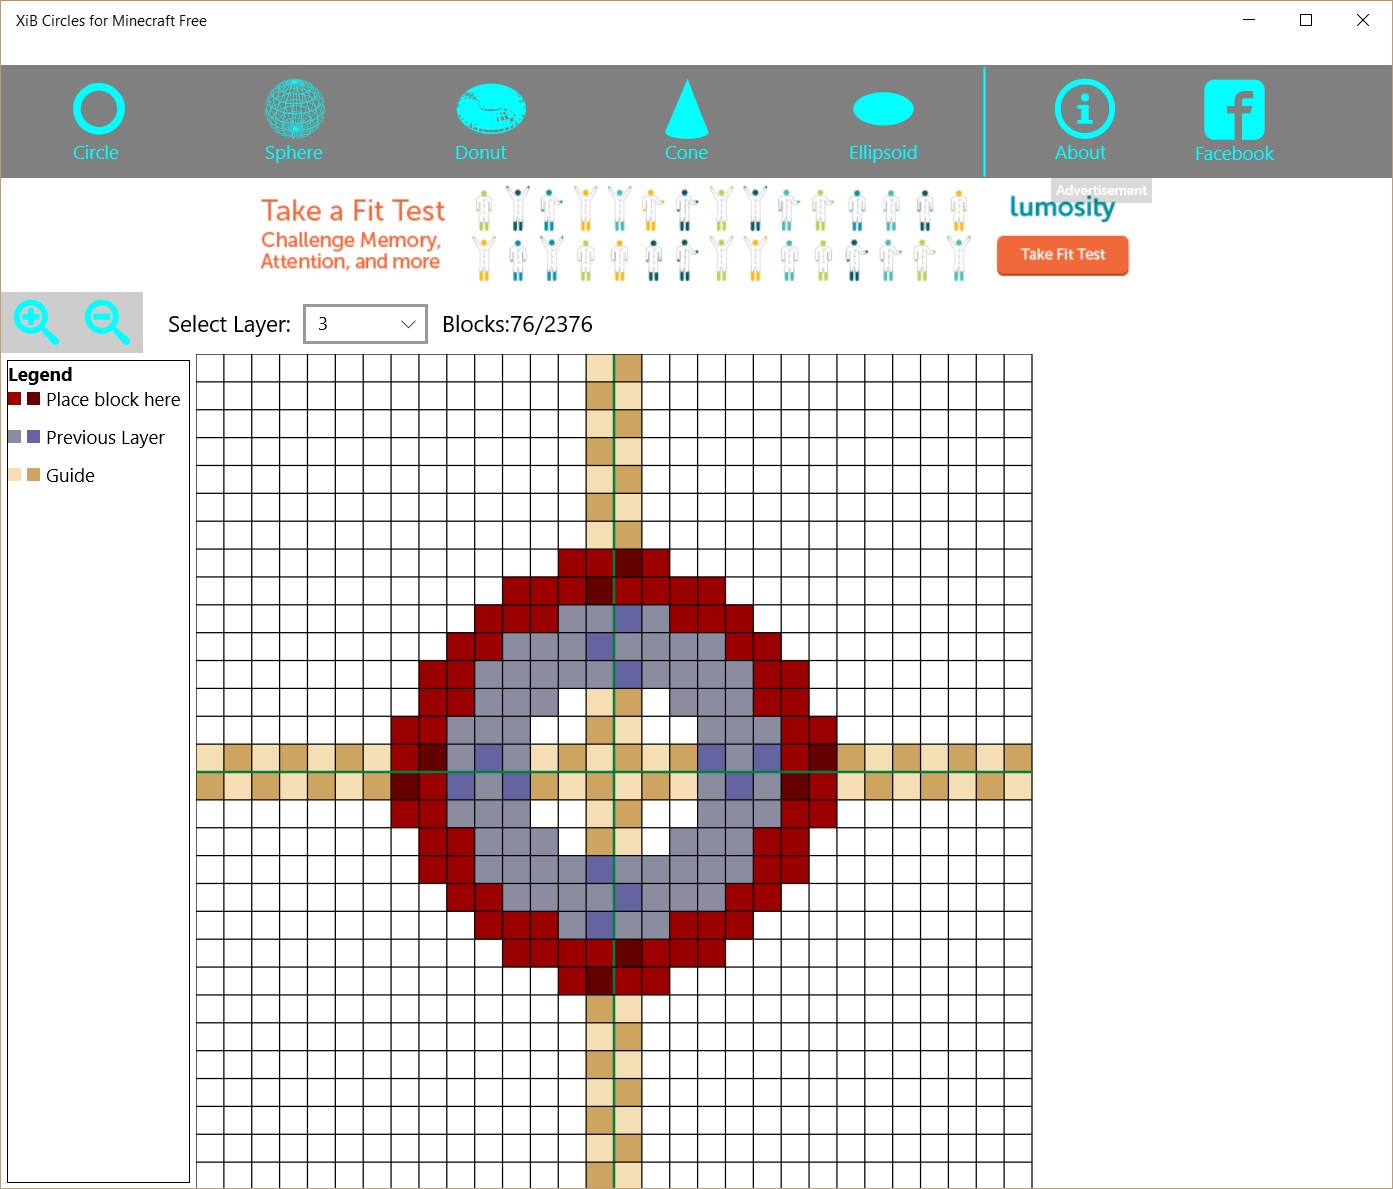Click the Place block here legend text
The height and width of the screenshot is (1189, 1393).
(x=113, y=400)
